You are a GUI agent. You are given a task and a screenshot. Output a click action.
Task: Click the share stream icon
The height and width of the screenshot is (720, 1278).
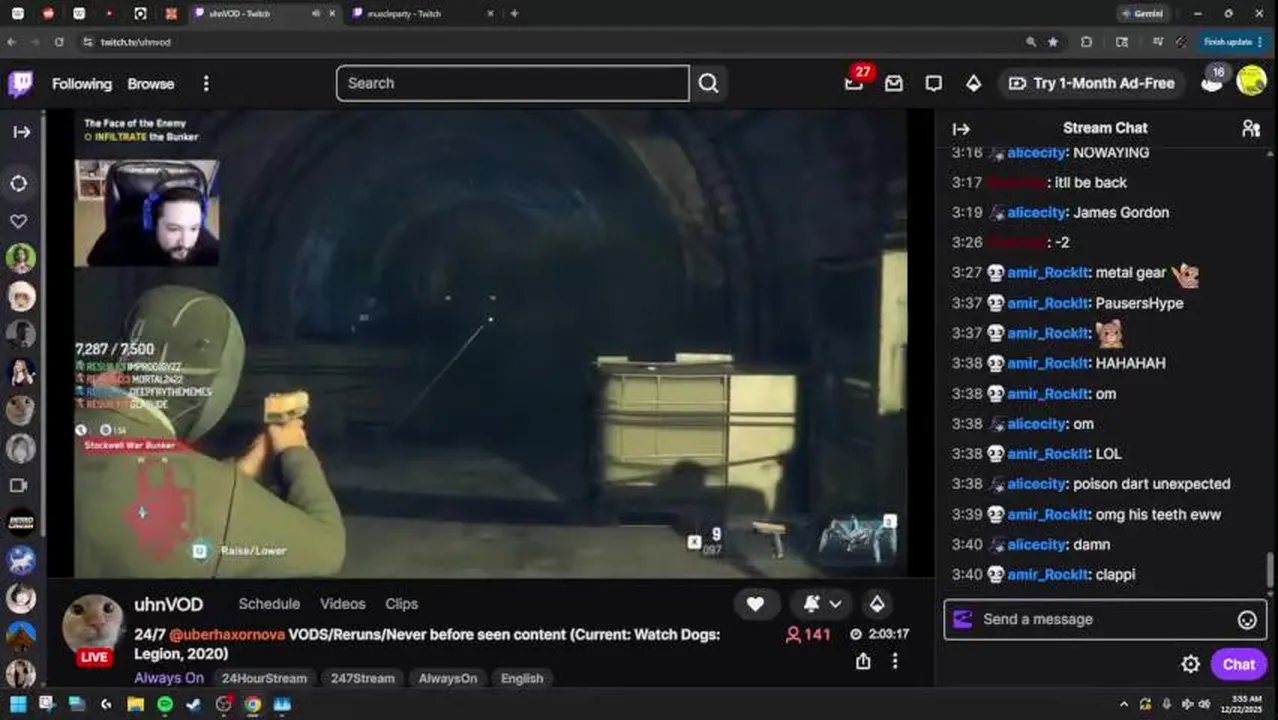863,661
